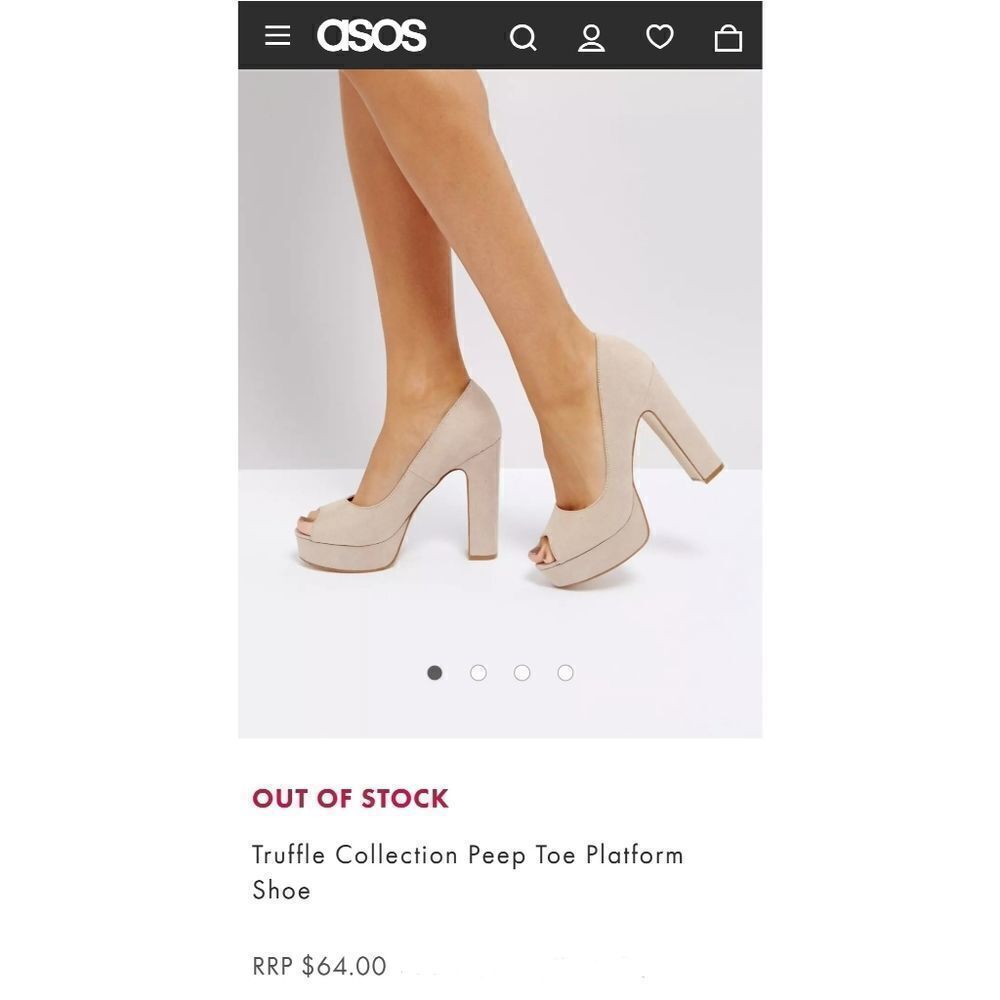Select the third carousel indicator dot
Viewport: 1000px width, 1000px height.
click(521, 673)
